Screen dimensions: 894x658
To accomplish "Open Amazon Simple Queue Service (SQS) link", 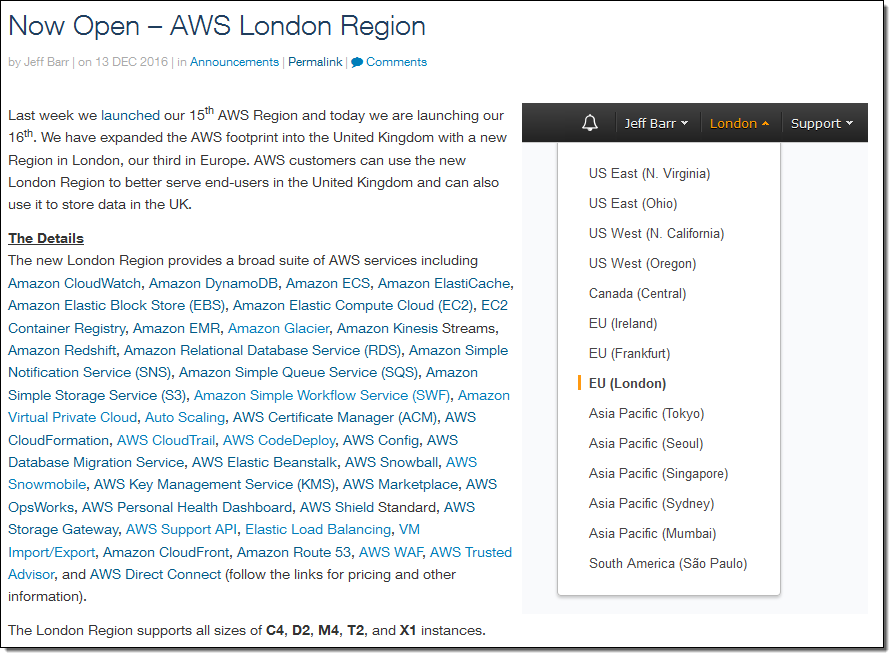I will pos(299,372).
